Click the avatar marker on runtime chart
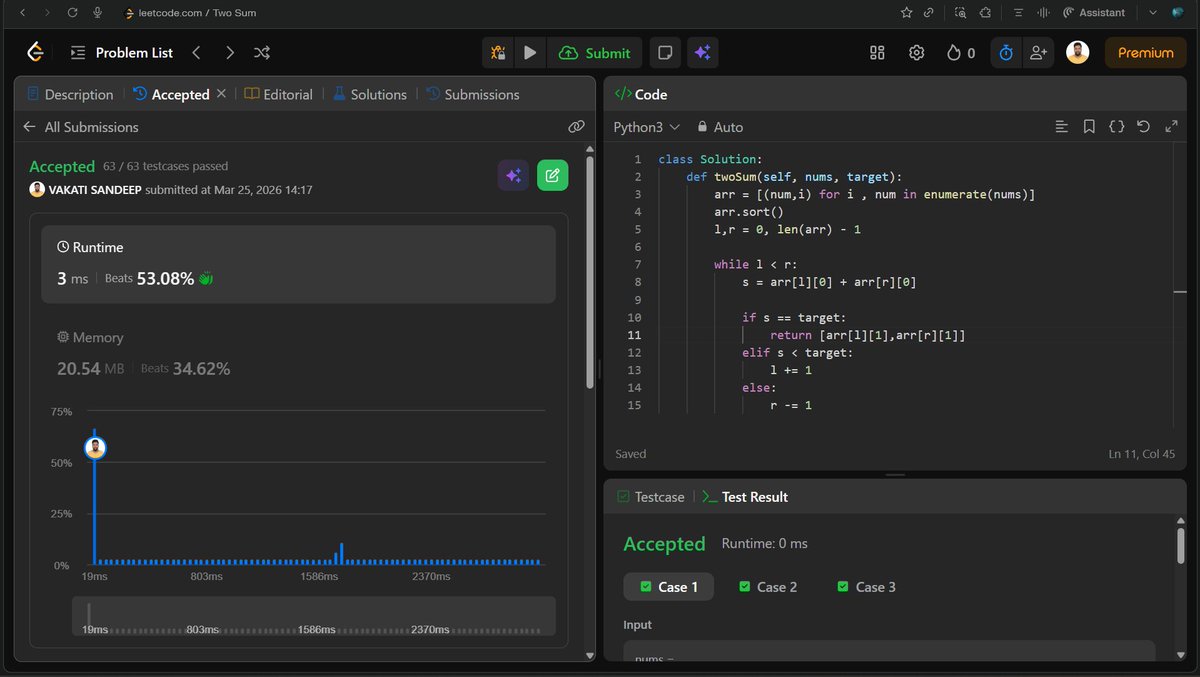Image resolution: width=1200 pixels, height=677 pixels. 95,448
